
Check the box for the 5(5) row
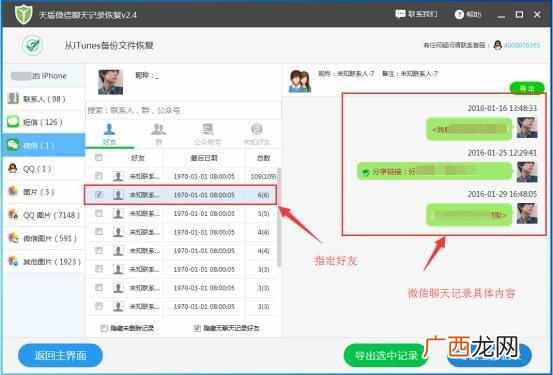tap(99, 213)
